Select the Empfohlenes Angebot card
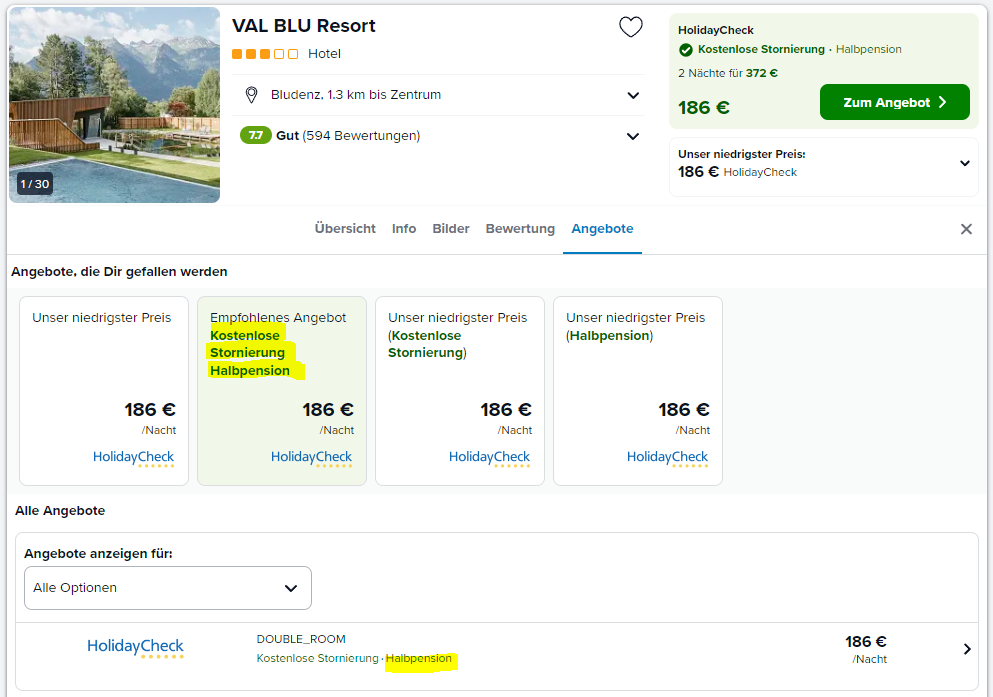Viewport: 993px width, 697px height. tap(282, 391)
